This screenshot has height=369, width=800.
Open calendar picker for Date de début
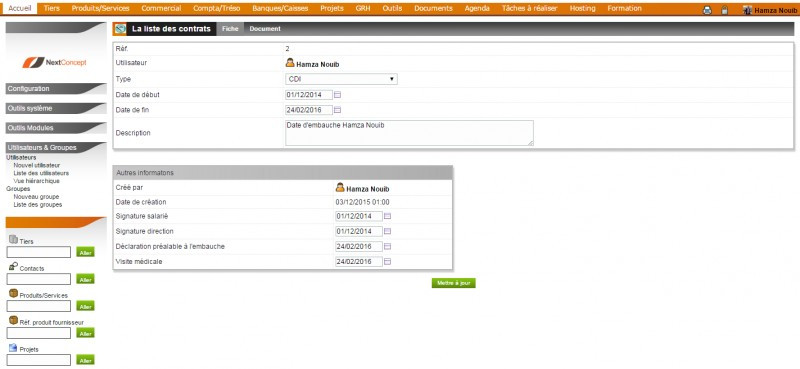(x=337, y=95)
